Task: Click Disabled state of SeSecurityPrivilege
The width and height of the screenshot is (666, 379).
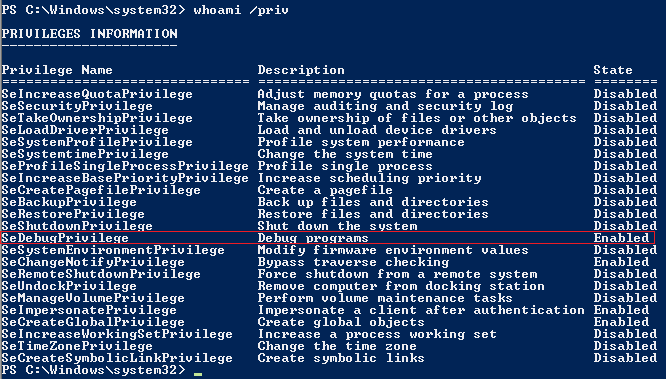Action: (625, 106)
